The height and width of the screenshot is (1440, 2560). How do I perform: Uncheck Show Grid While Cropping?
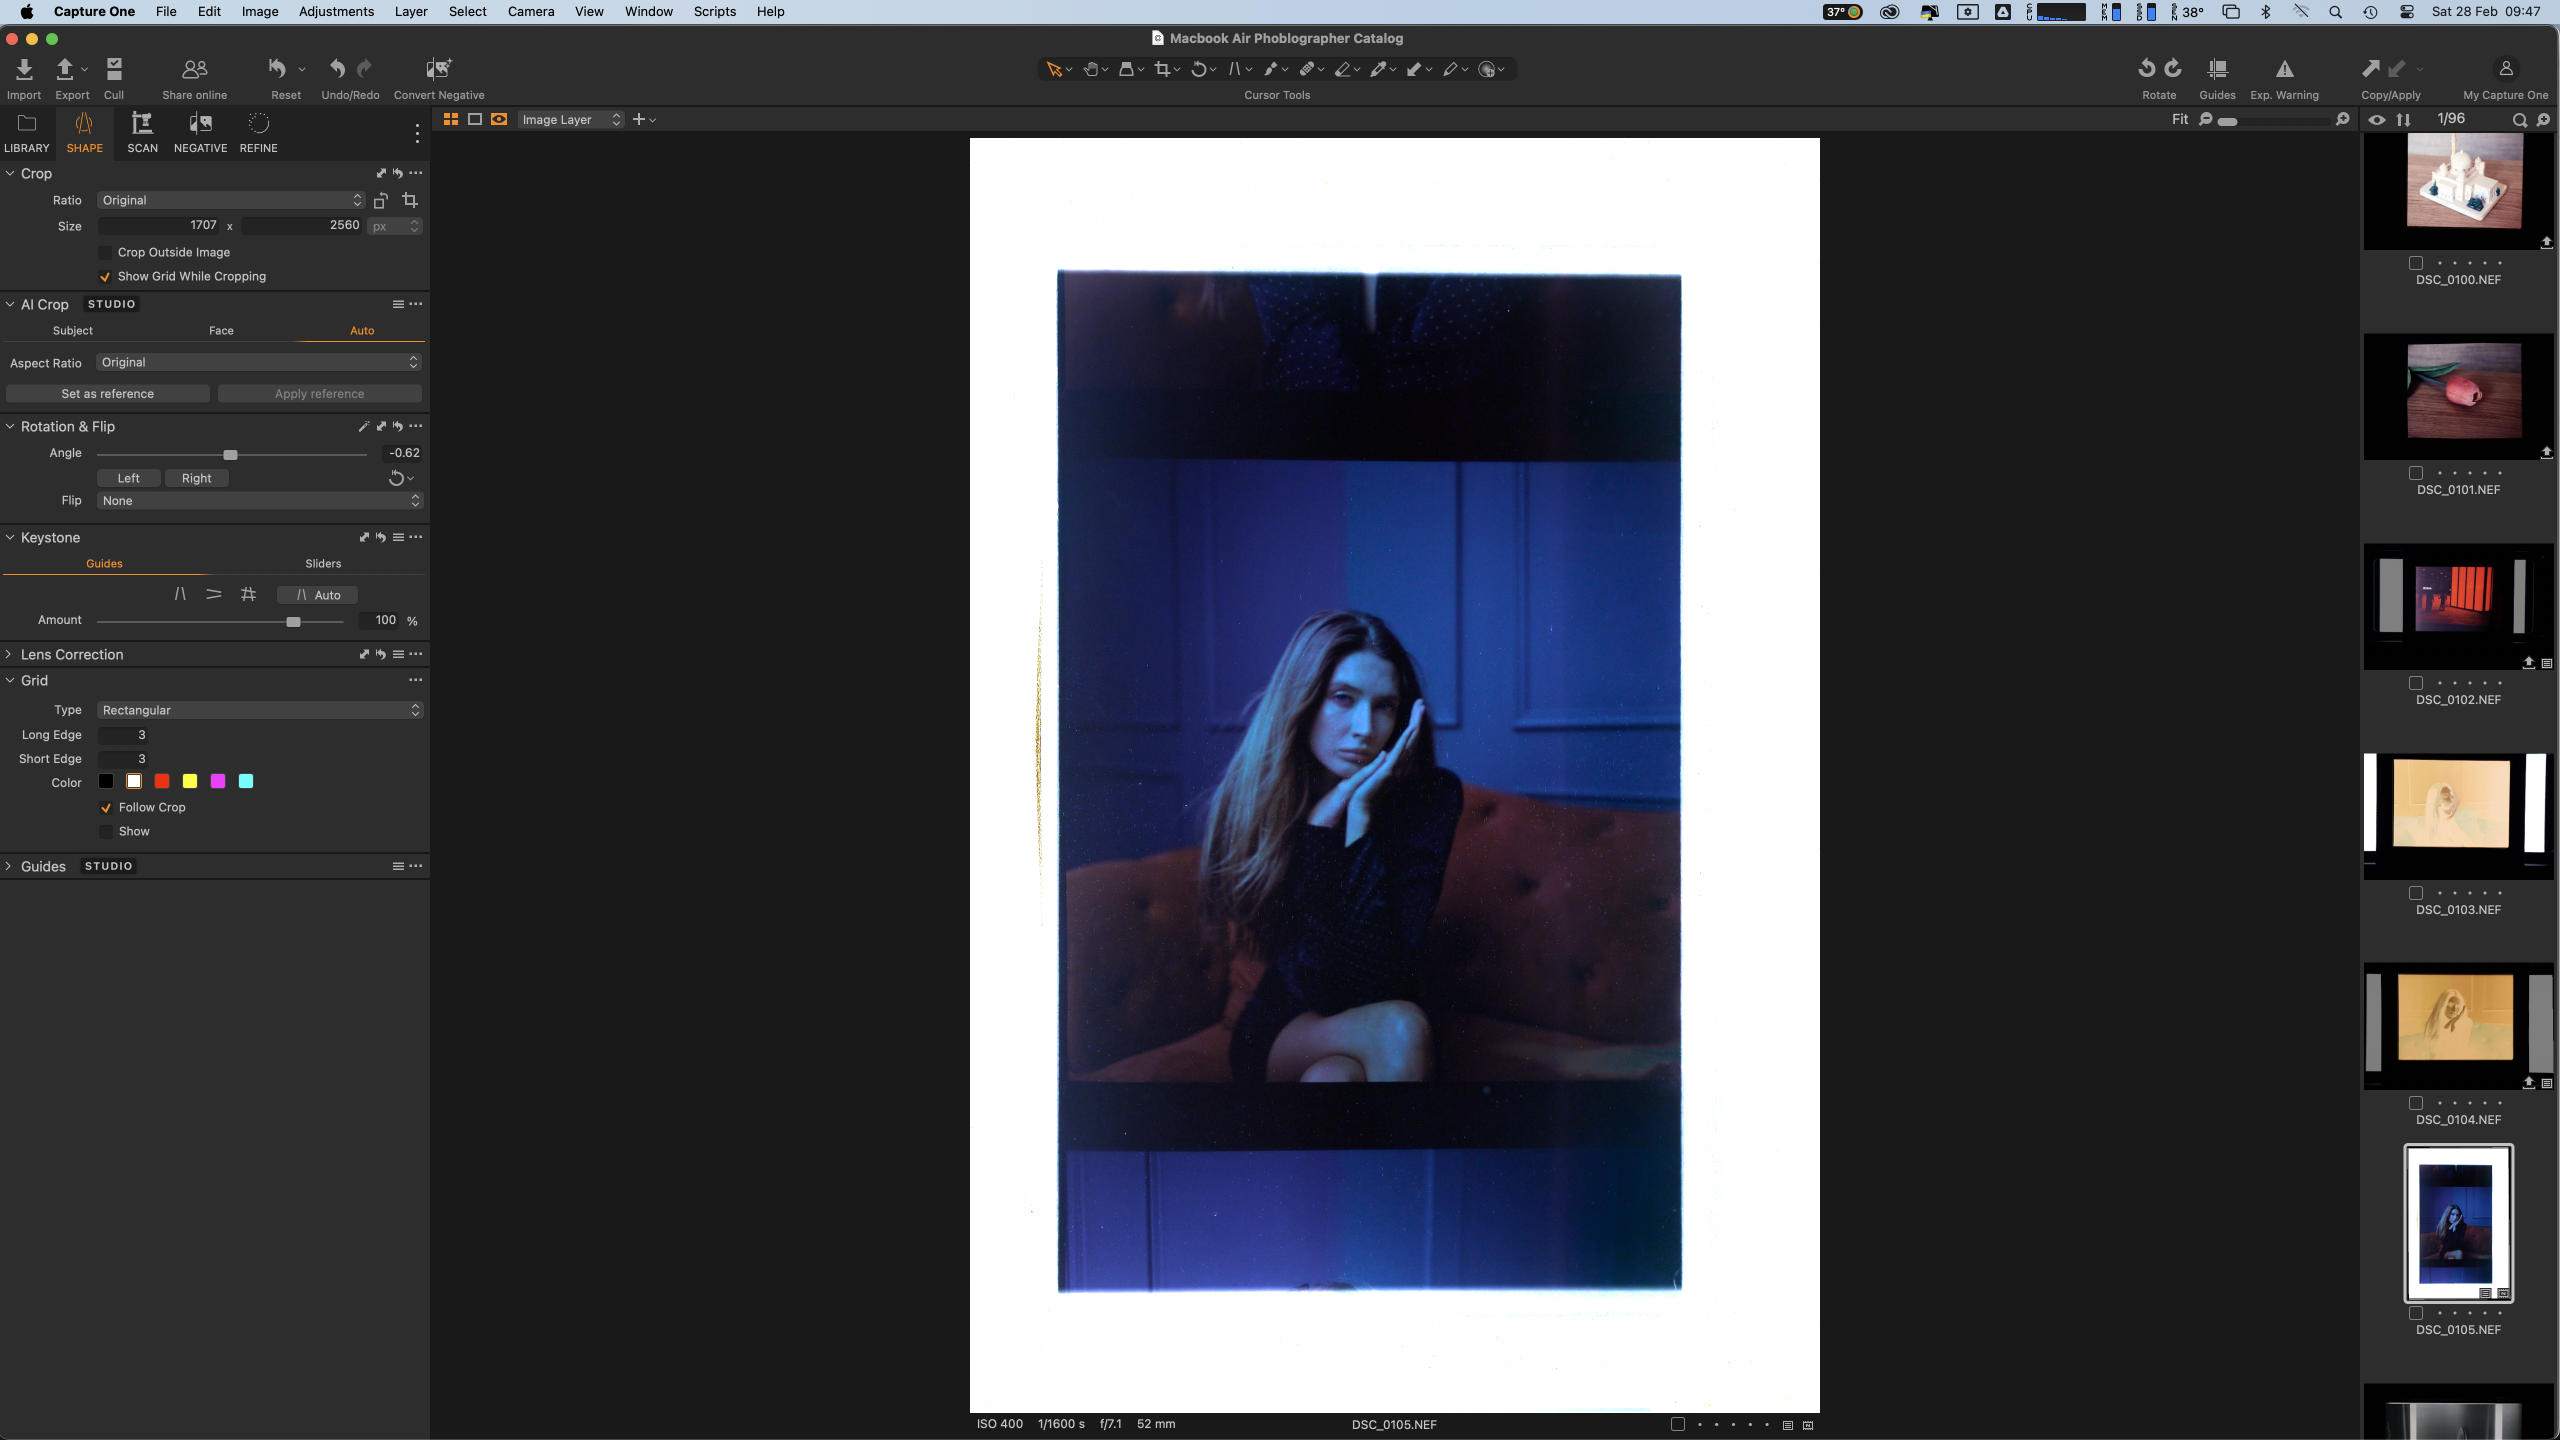107,276
